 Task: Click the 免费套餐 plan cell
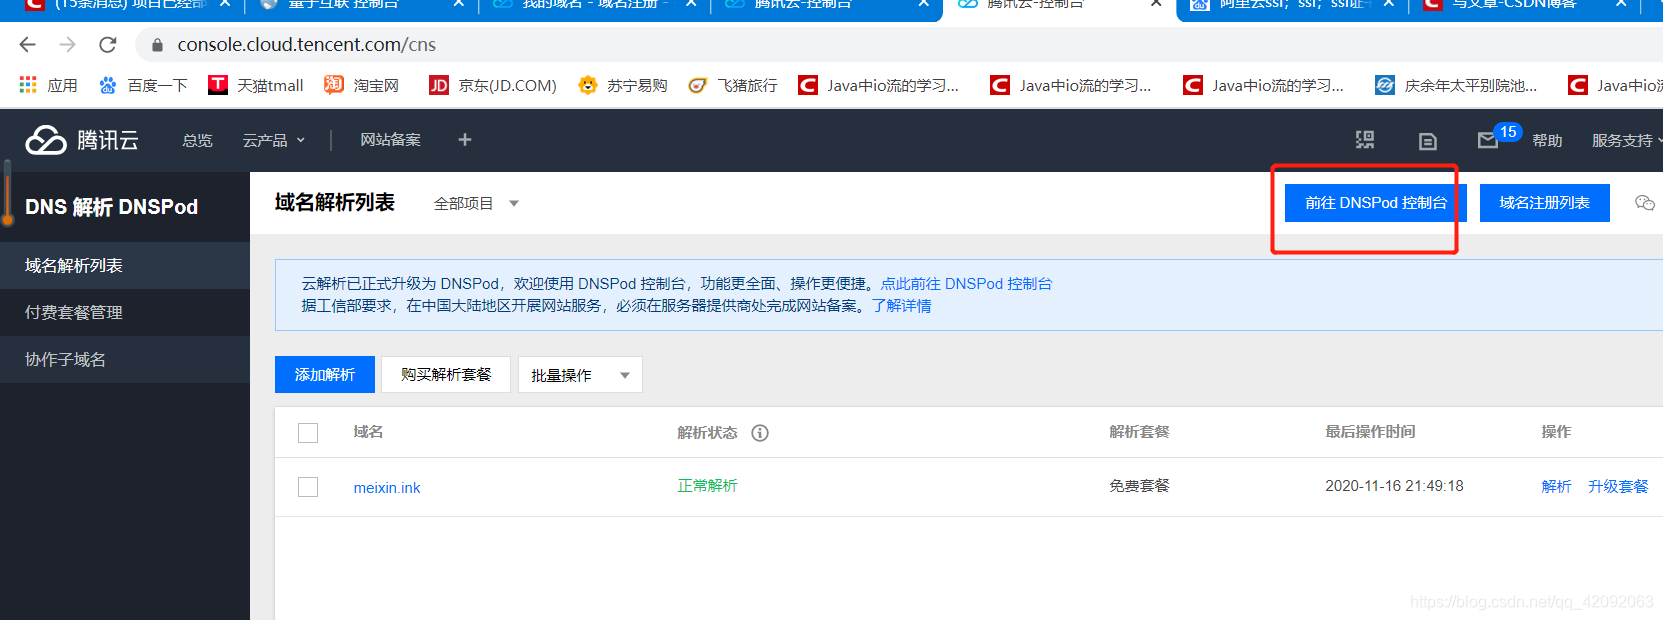1139,486
